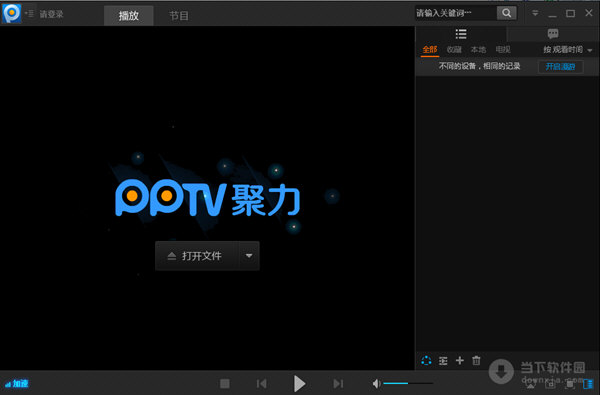The height and width of the screenshot is (395, 600).
Task: Select the playlist list-view panel tab
Action: 461,34
